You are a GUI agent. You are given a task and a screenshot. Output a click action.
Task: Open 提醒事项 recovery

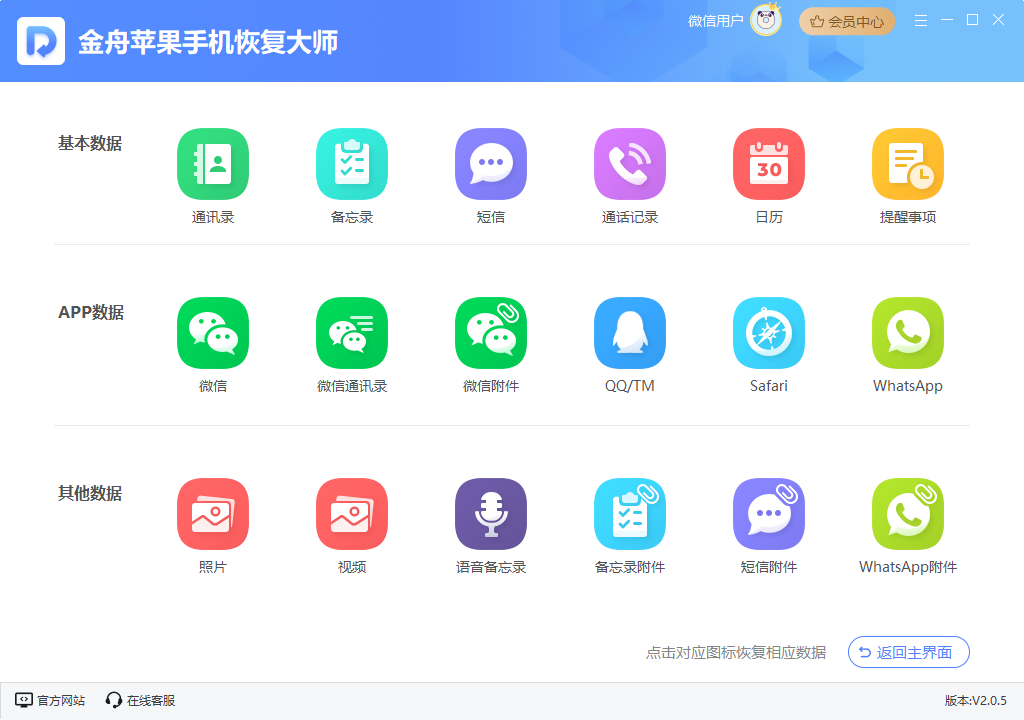(908, 163)
